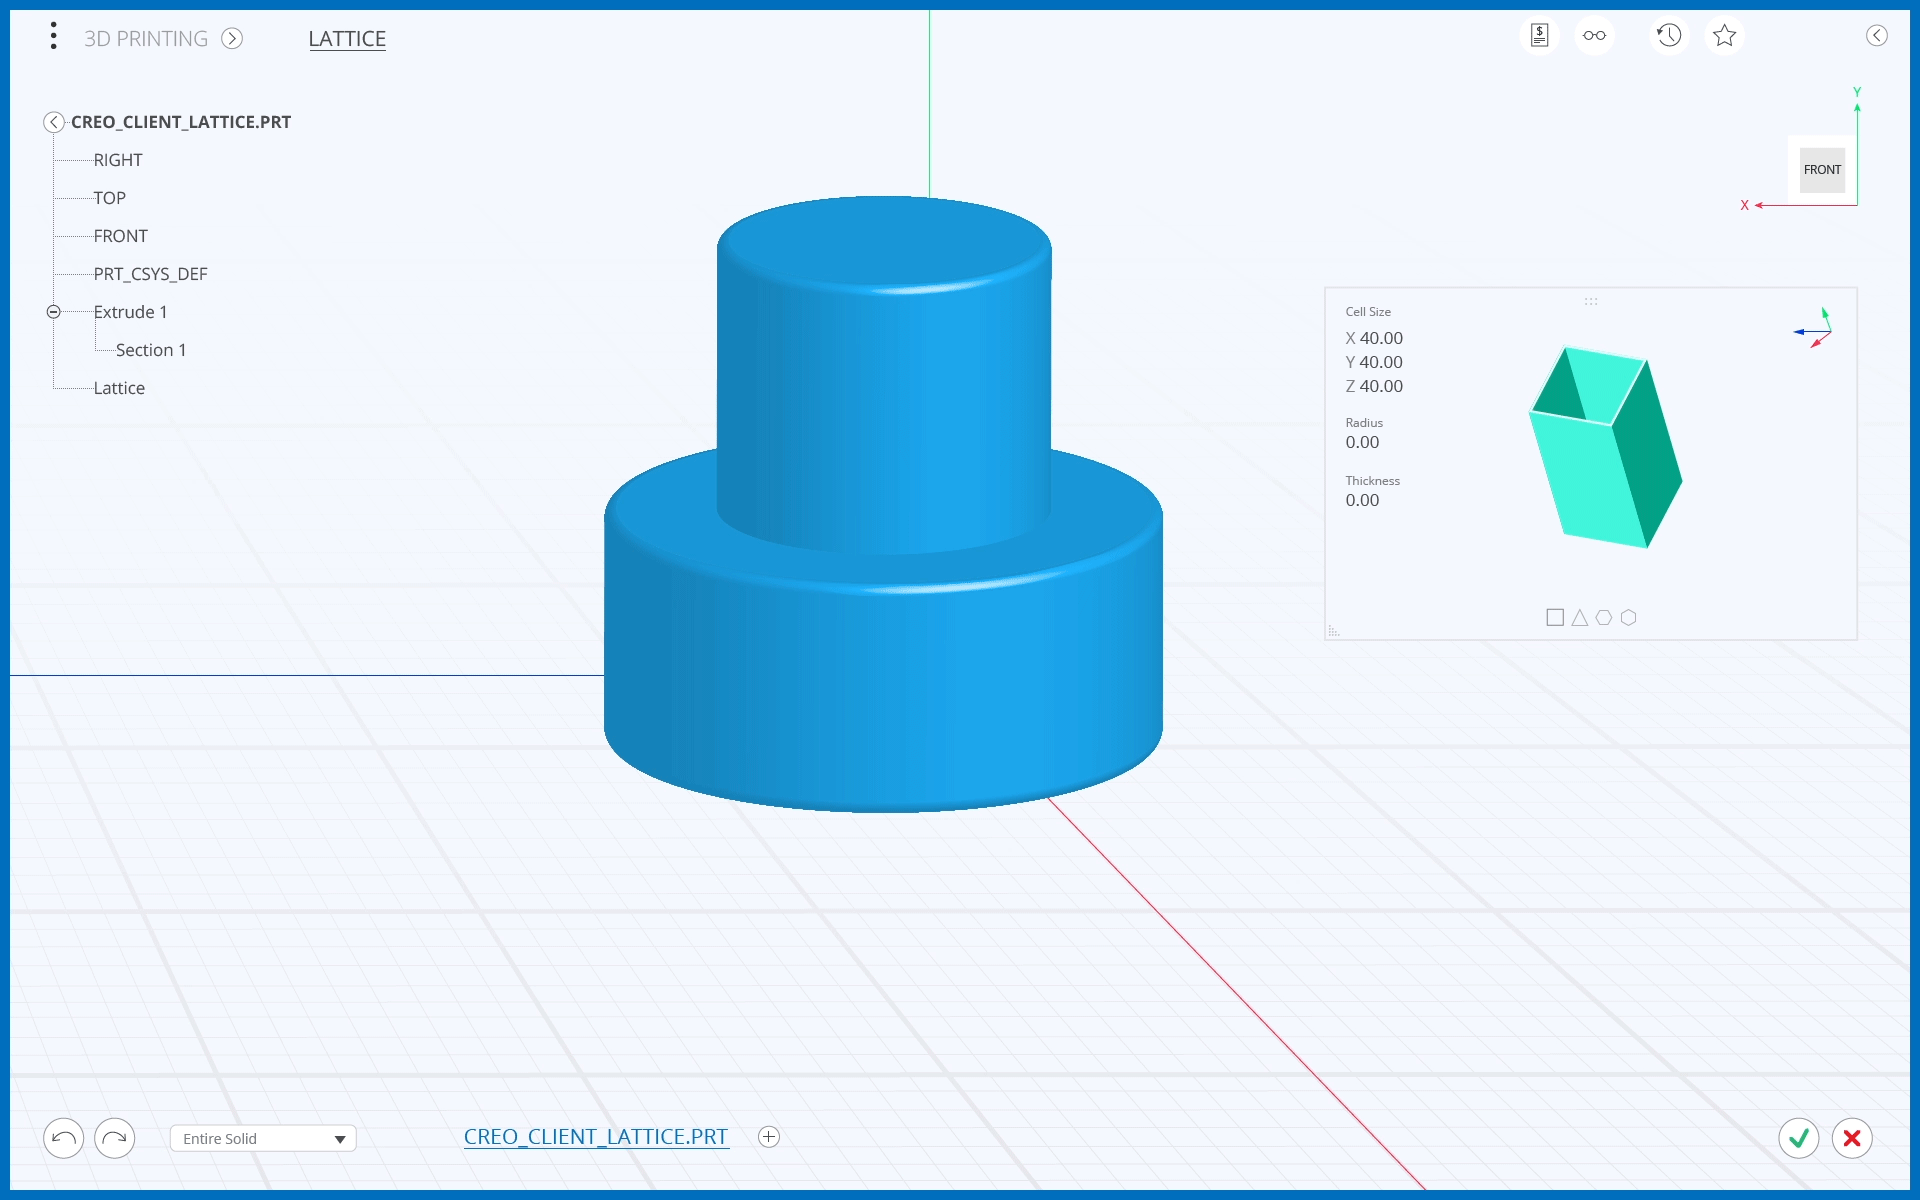Click the FRONT face on orientation cube
Viewport: 1920px width, 1200px height.
click(x=1822, y=169)
